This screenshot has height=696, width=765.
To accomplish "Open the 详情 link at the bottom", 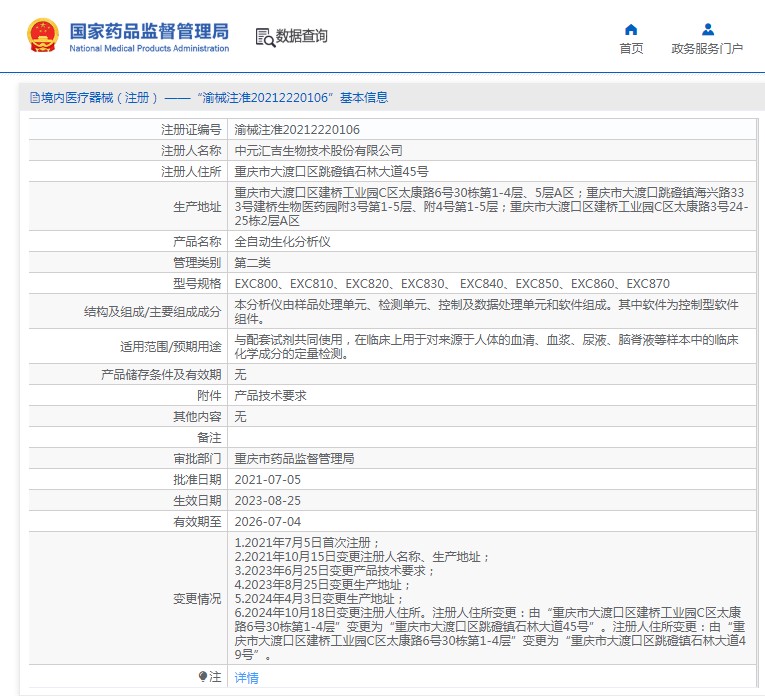I will click(246, 678).
